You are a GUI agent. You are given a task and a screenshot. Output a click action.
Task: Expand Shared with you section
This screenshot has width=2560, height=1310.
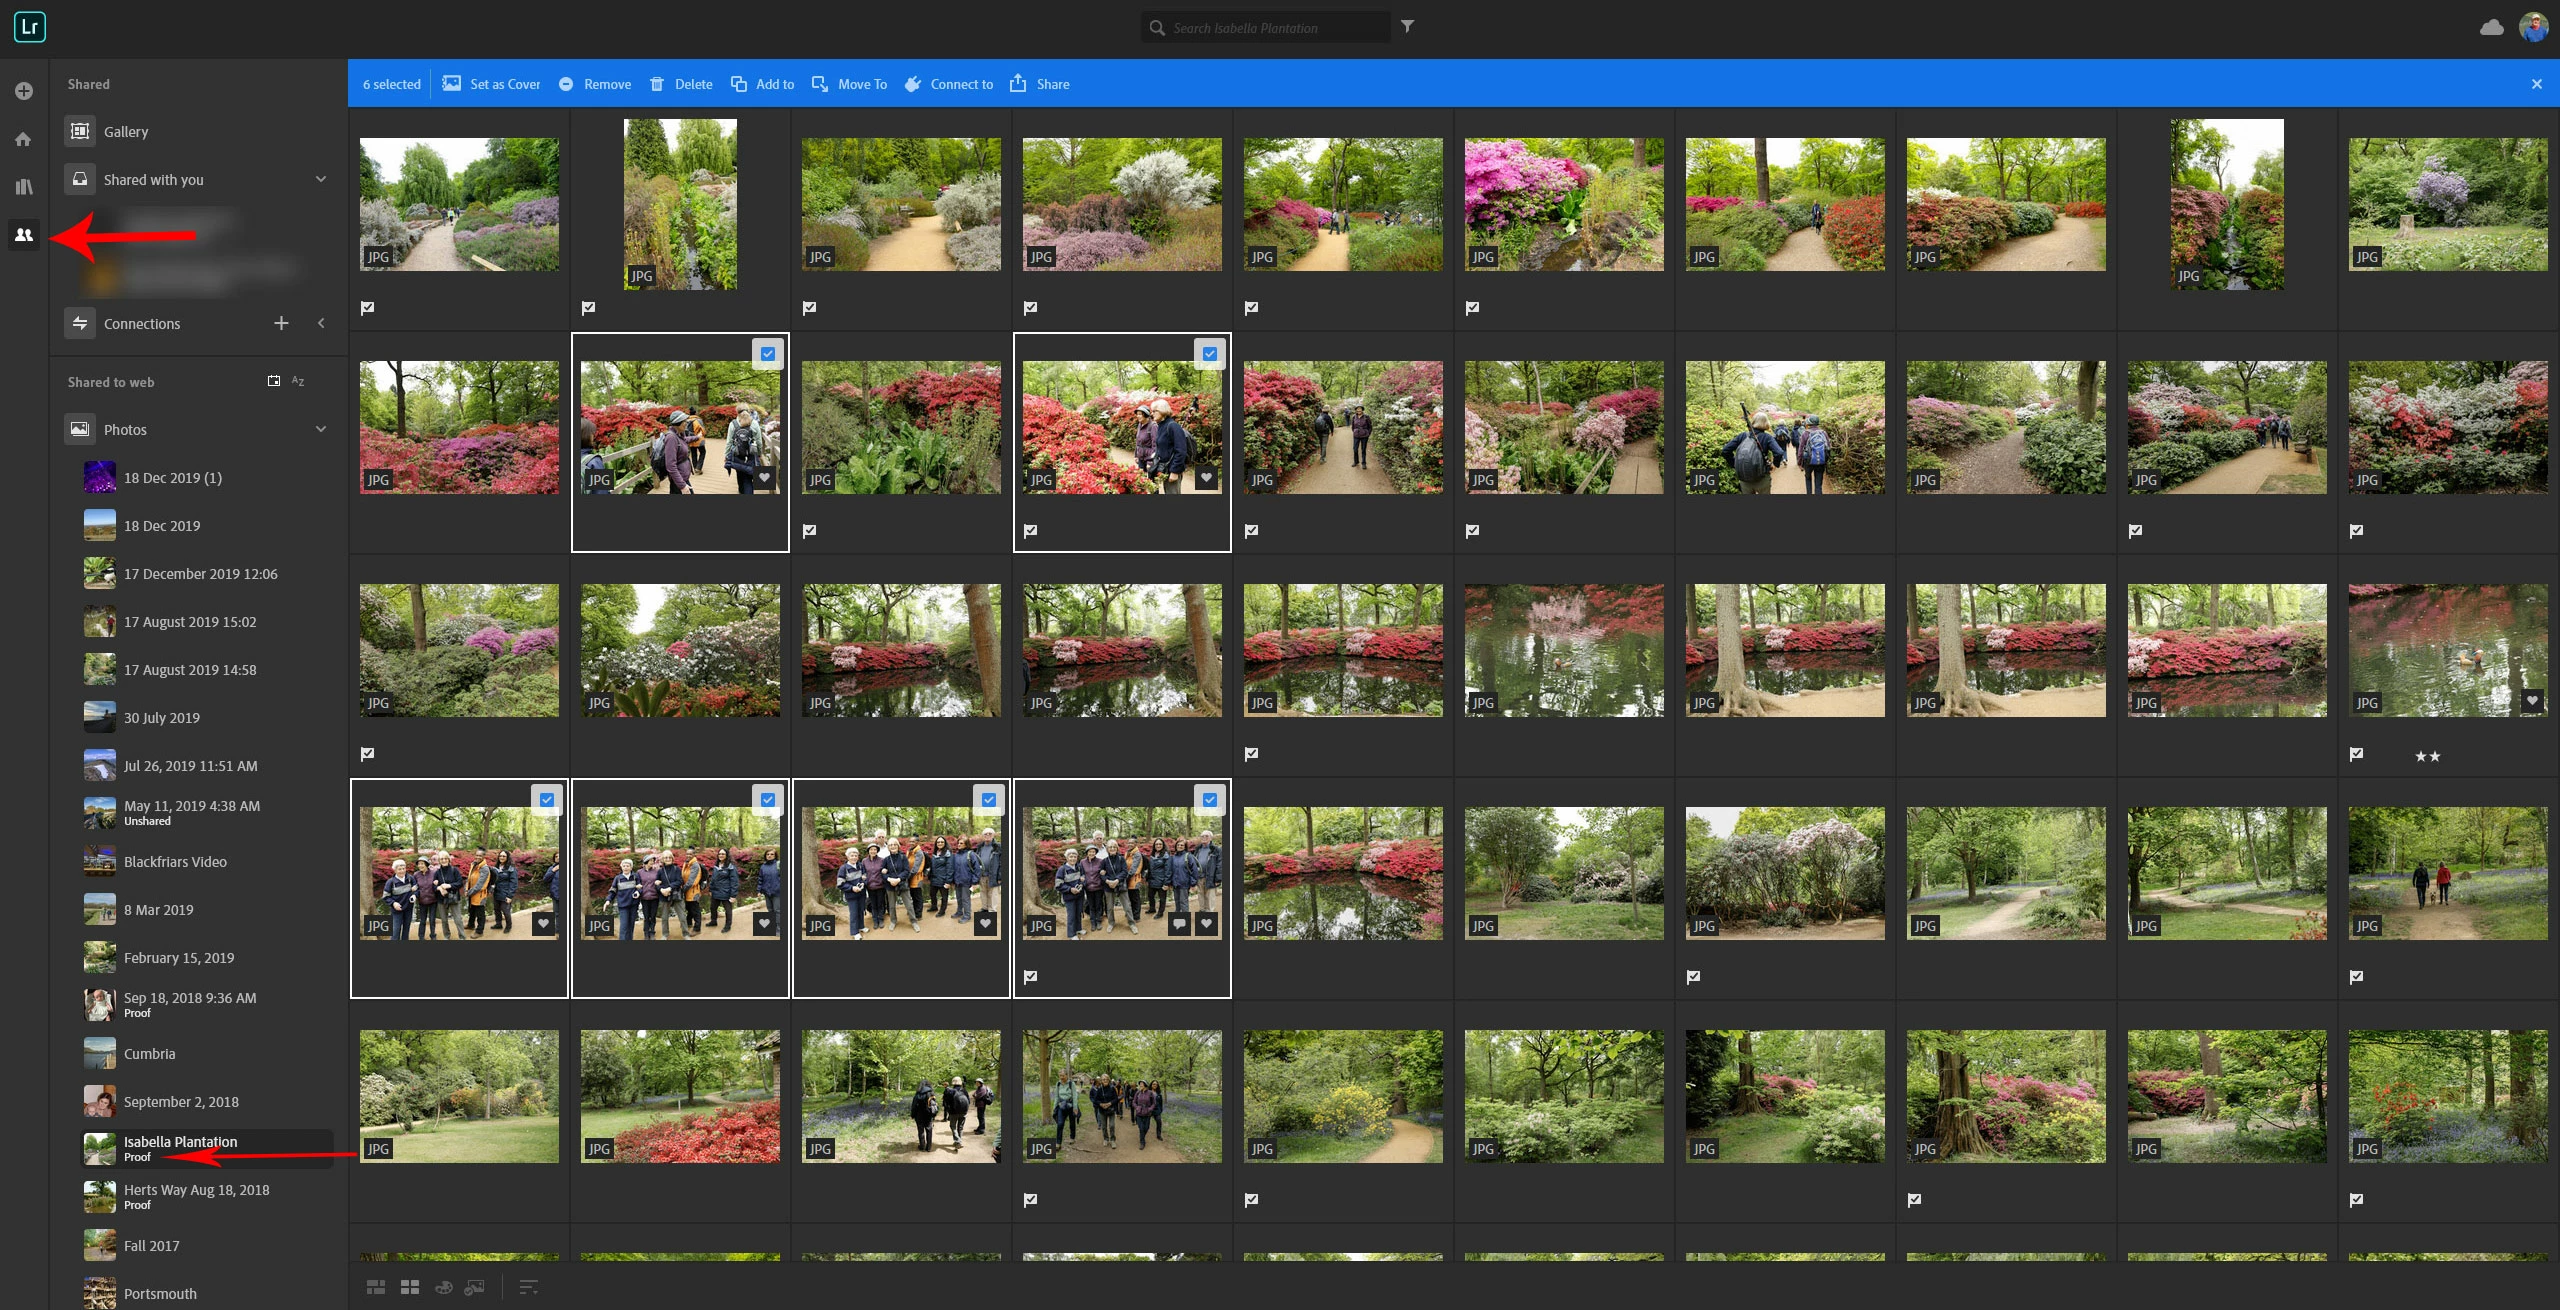point(321,179)
